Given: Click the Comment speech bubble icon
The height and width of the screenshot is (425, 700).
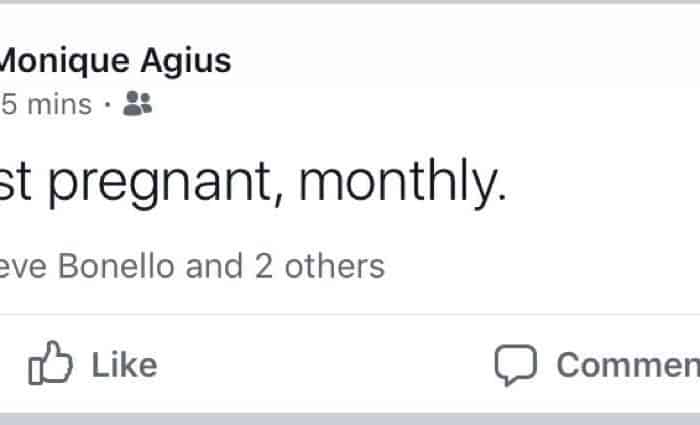Looking at the screenshot, I should click(x=516, y=365).
